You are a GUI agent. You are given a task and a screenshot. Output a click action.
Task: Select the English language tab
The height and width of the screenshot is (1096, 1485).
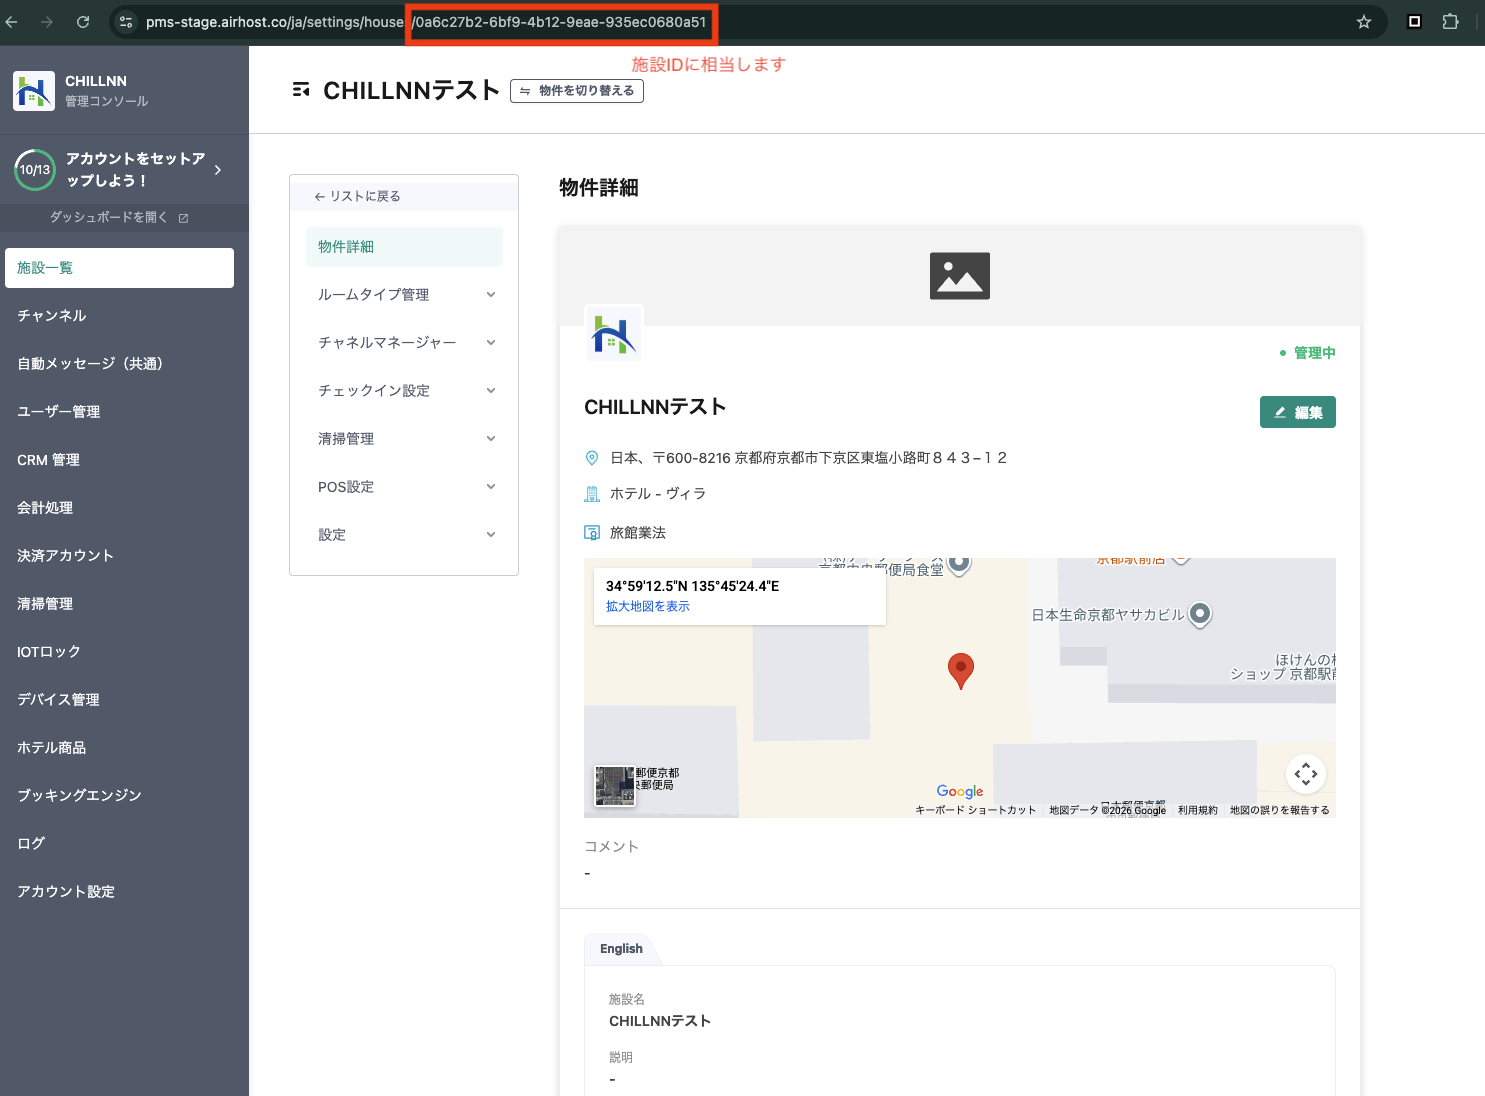click(621, 949)
